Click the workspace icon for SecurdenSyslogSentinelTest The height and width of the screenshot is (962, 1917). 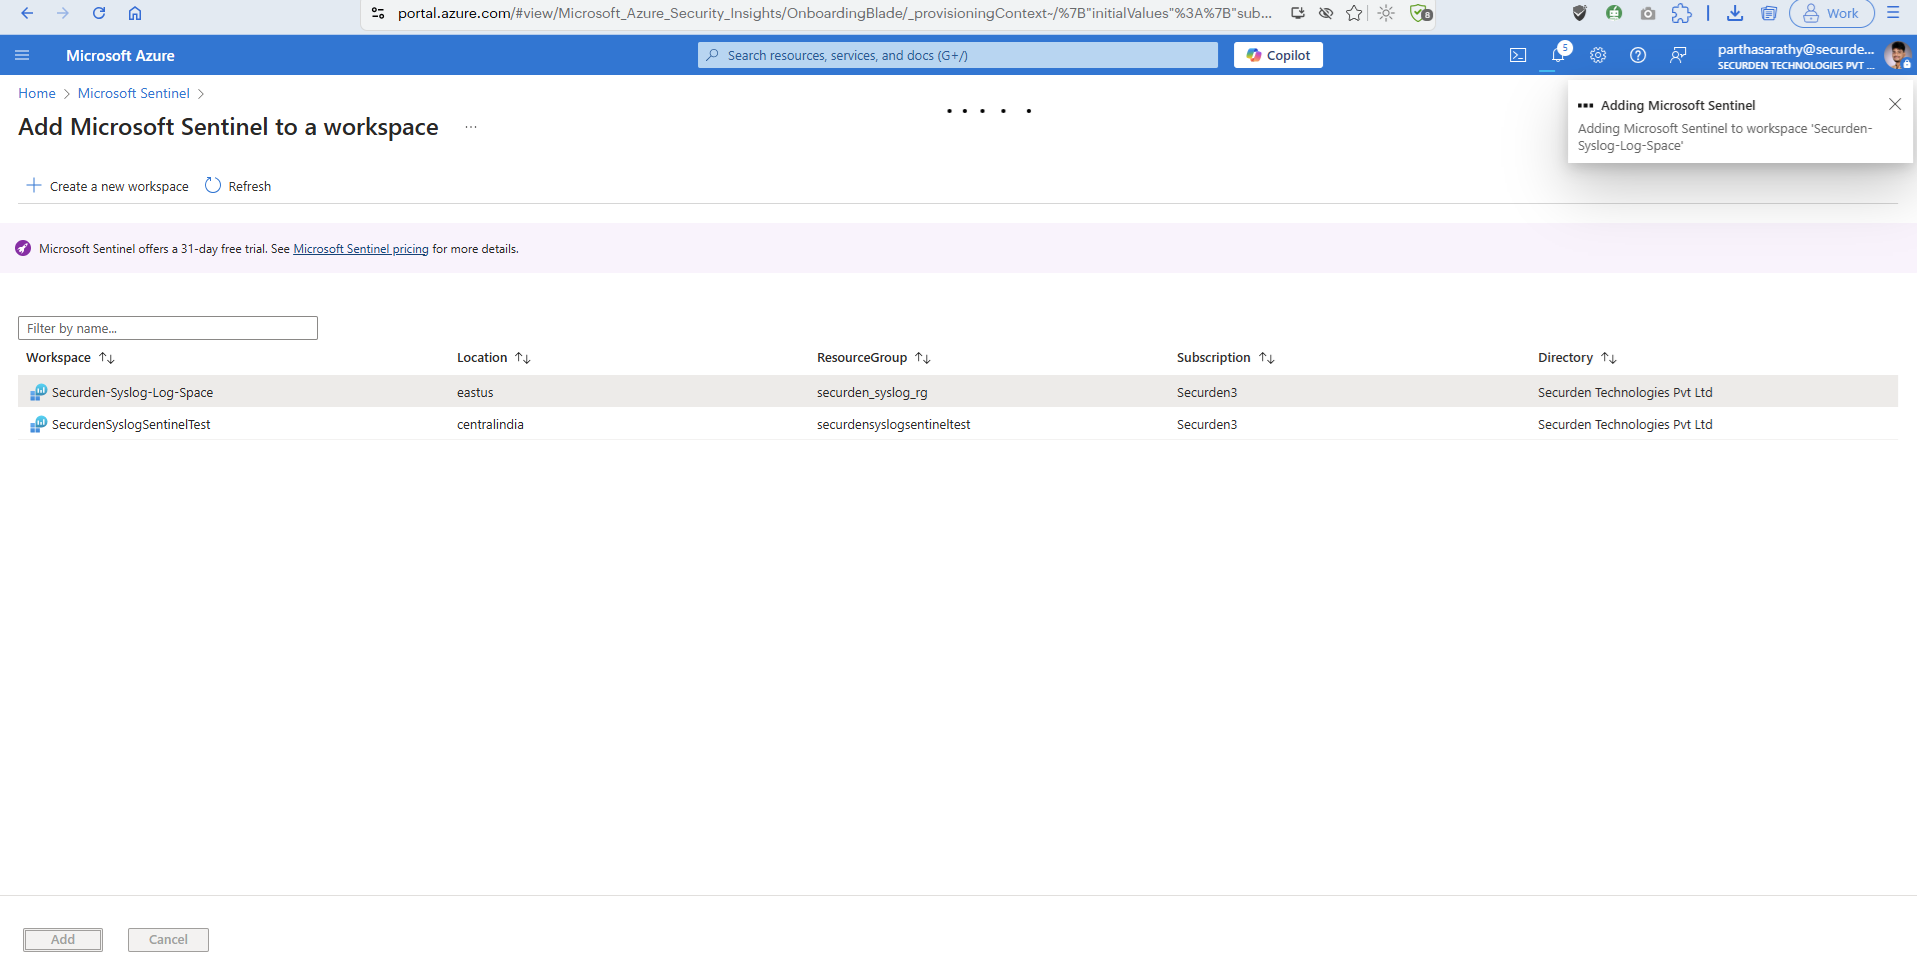(38, 424)
